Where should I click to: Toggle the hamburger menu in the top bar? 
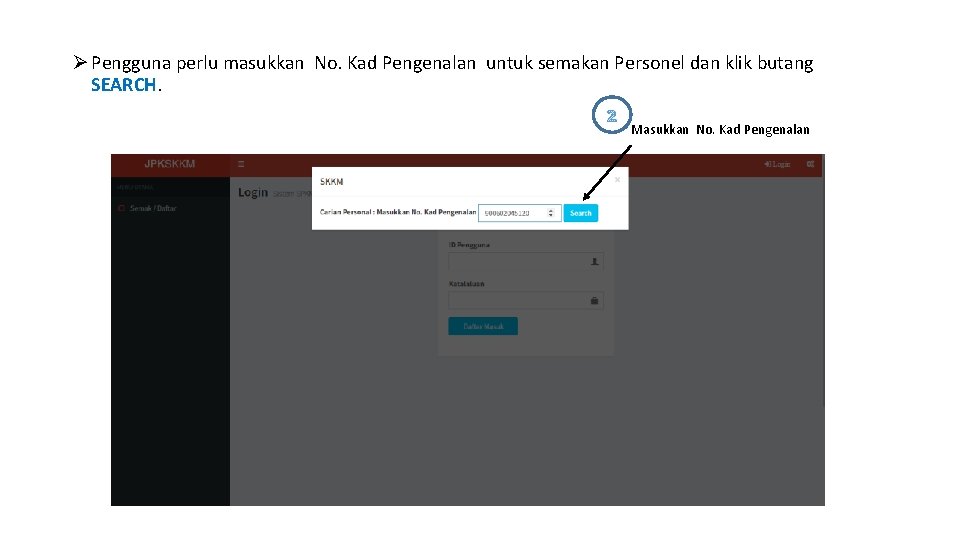(x=241, y=164)
